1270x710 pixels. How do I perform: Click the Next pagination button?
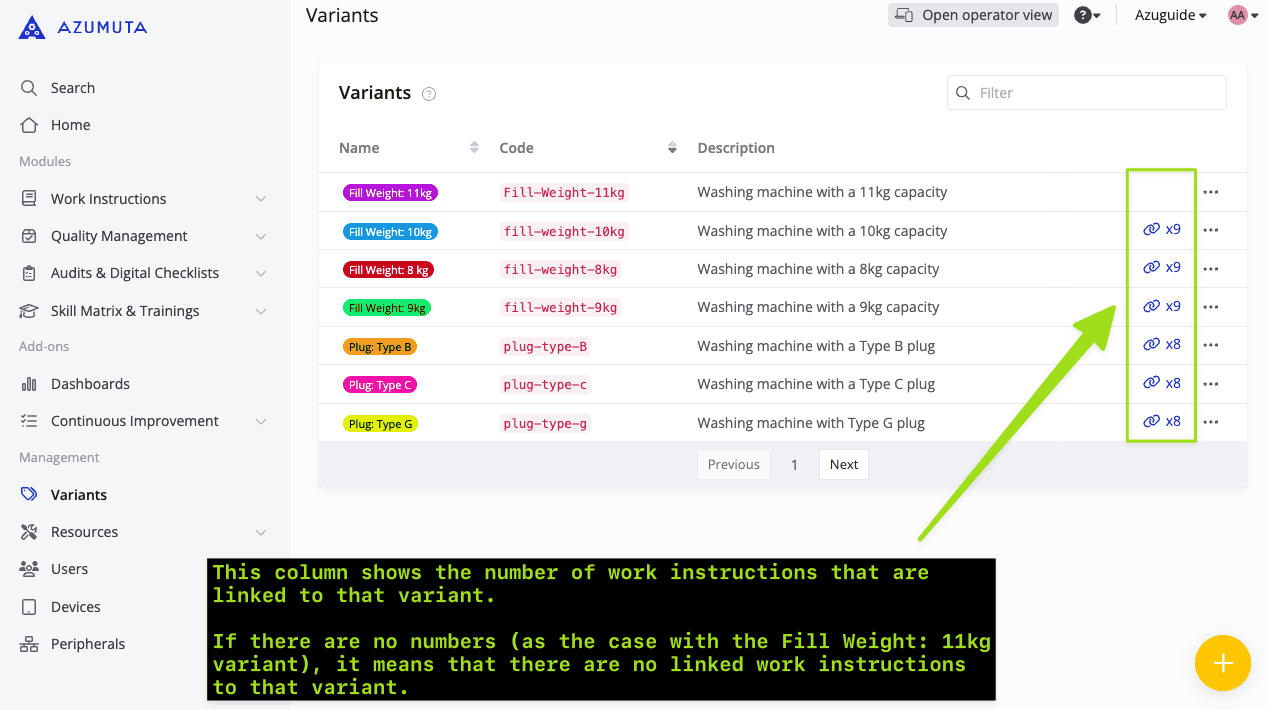[843, 464]
